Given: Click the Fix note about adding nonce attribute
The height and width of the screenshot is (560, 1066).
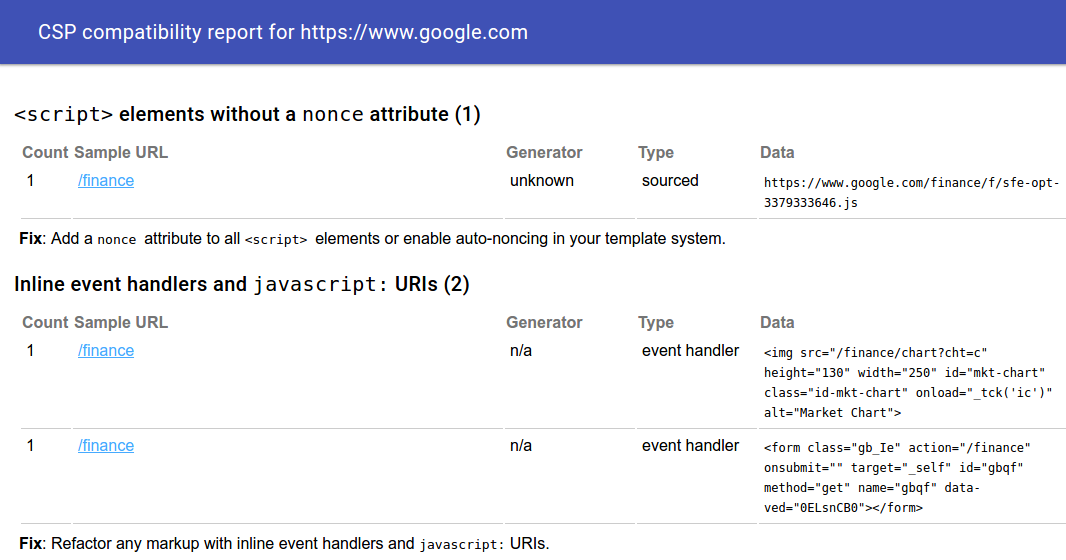Looking at the screenshot, I should point(372,239).
